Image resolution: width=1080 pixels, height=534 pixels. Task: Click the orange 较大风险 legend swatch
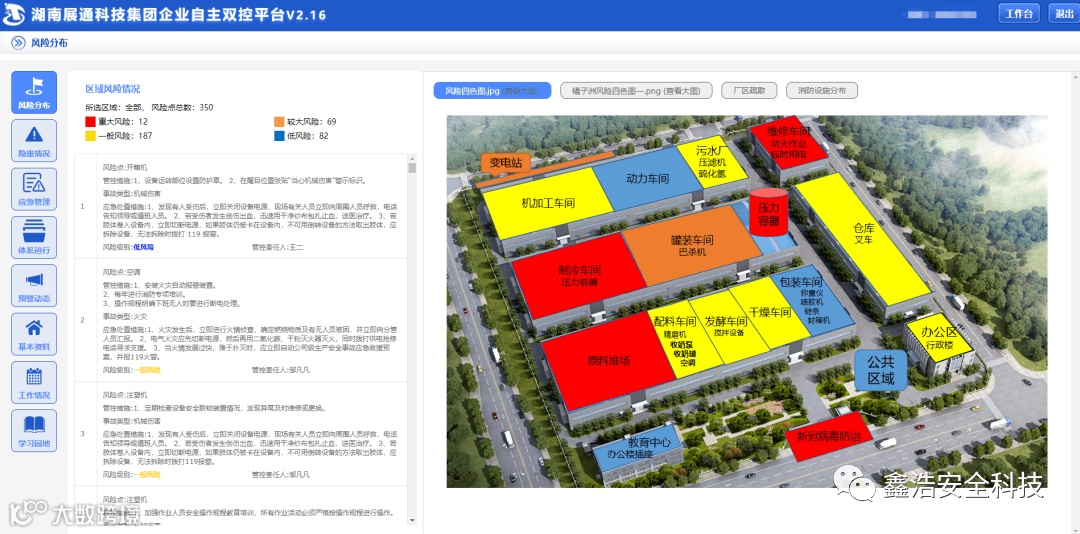tap(279, 122)
